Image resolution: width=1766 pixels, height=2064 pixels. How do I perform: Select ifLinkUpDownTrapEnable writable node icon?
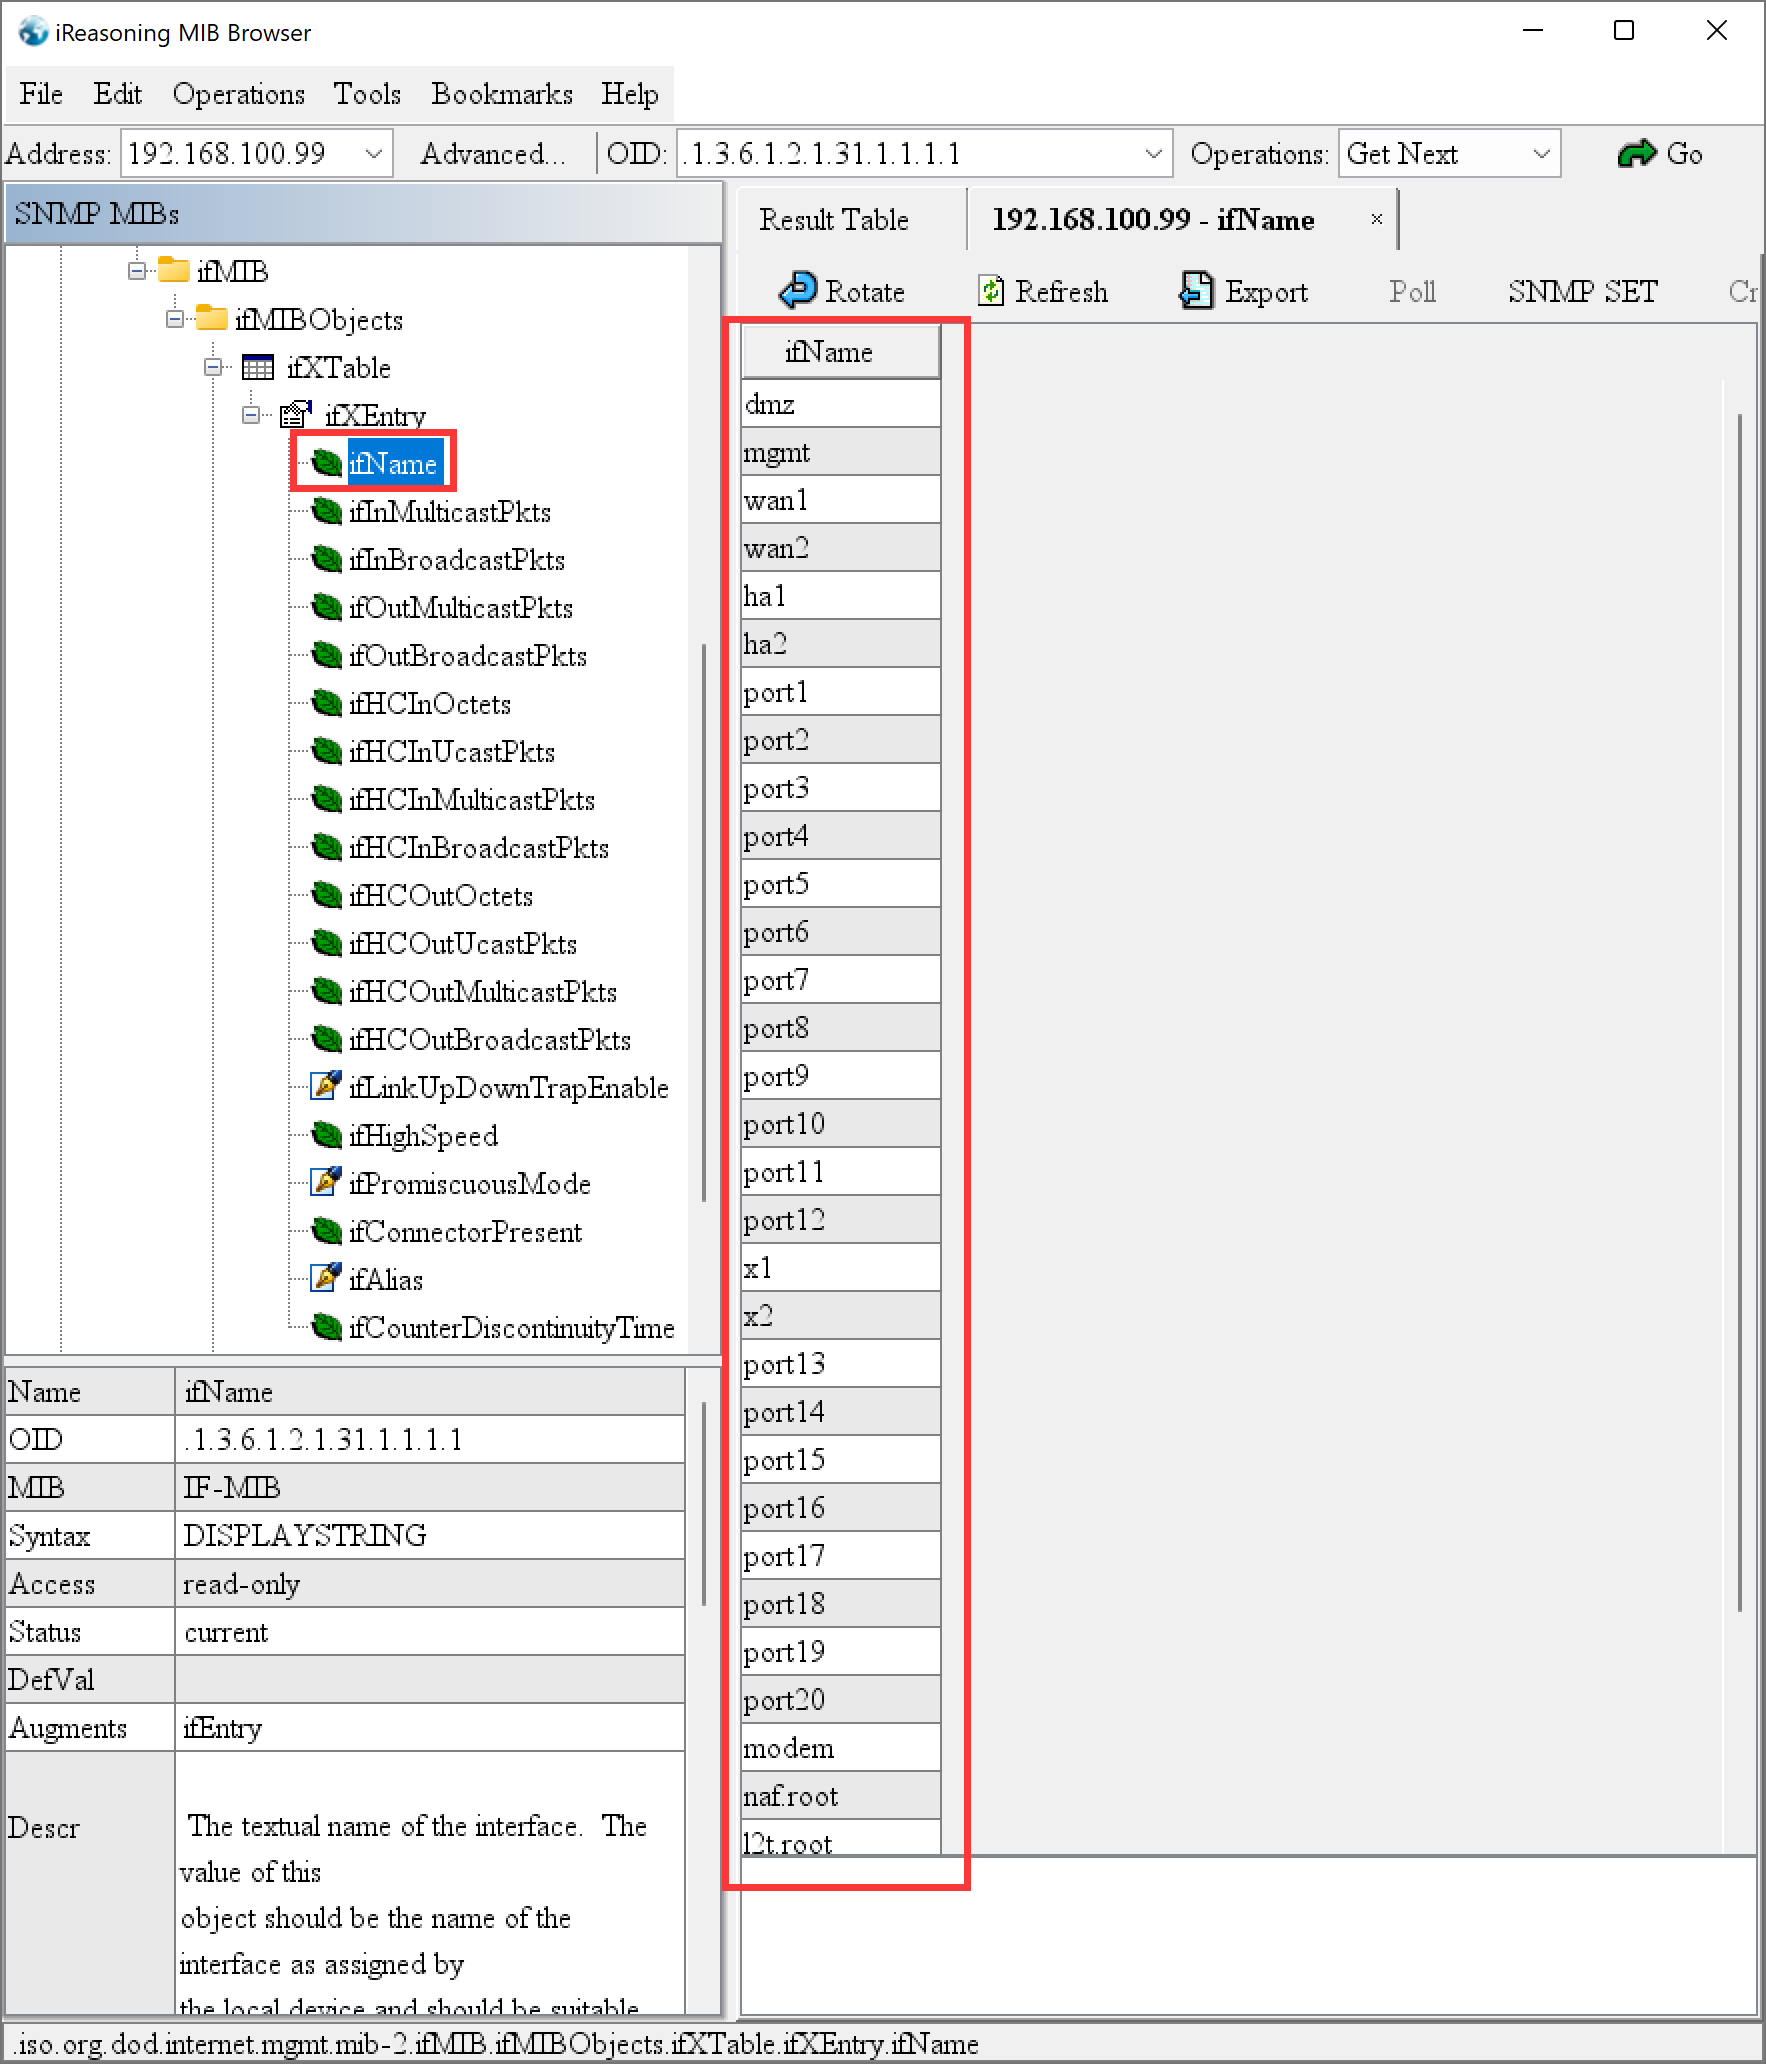pos(326,1087)
